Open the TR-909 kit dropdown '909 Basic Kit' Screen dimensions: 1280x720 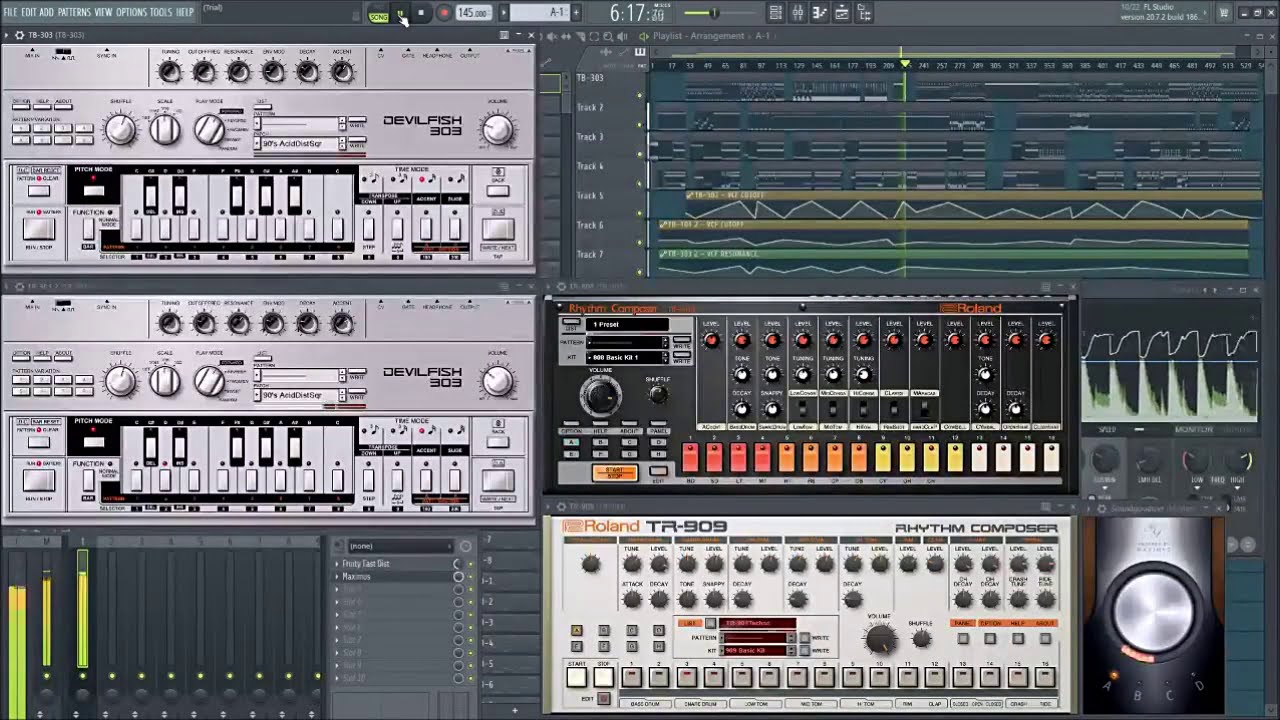coord(757,651)
